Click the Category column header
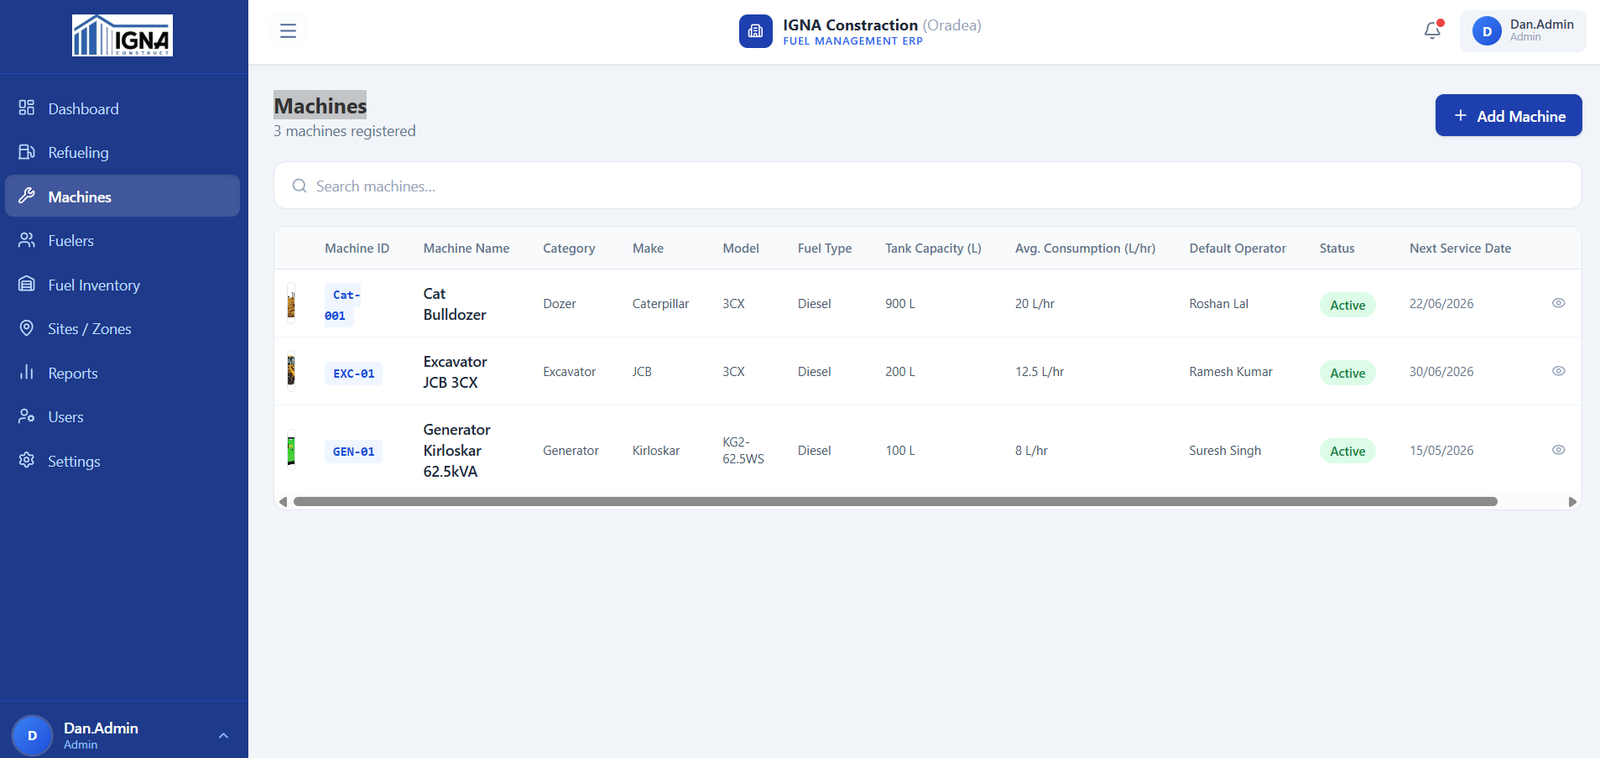 tap(569, 248)
